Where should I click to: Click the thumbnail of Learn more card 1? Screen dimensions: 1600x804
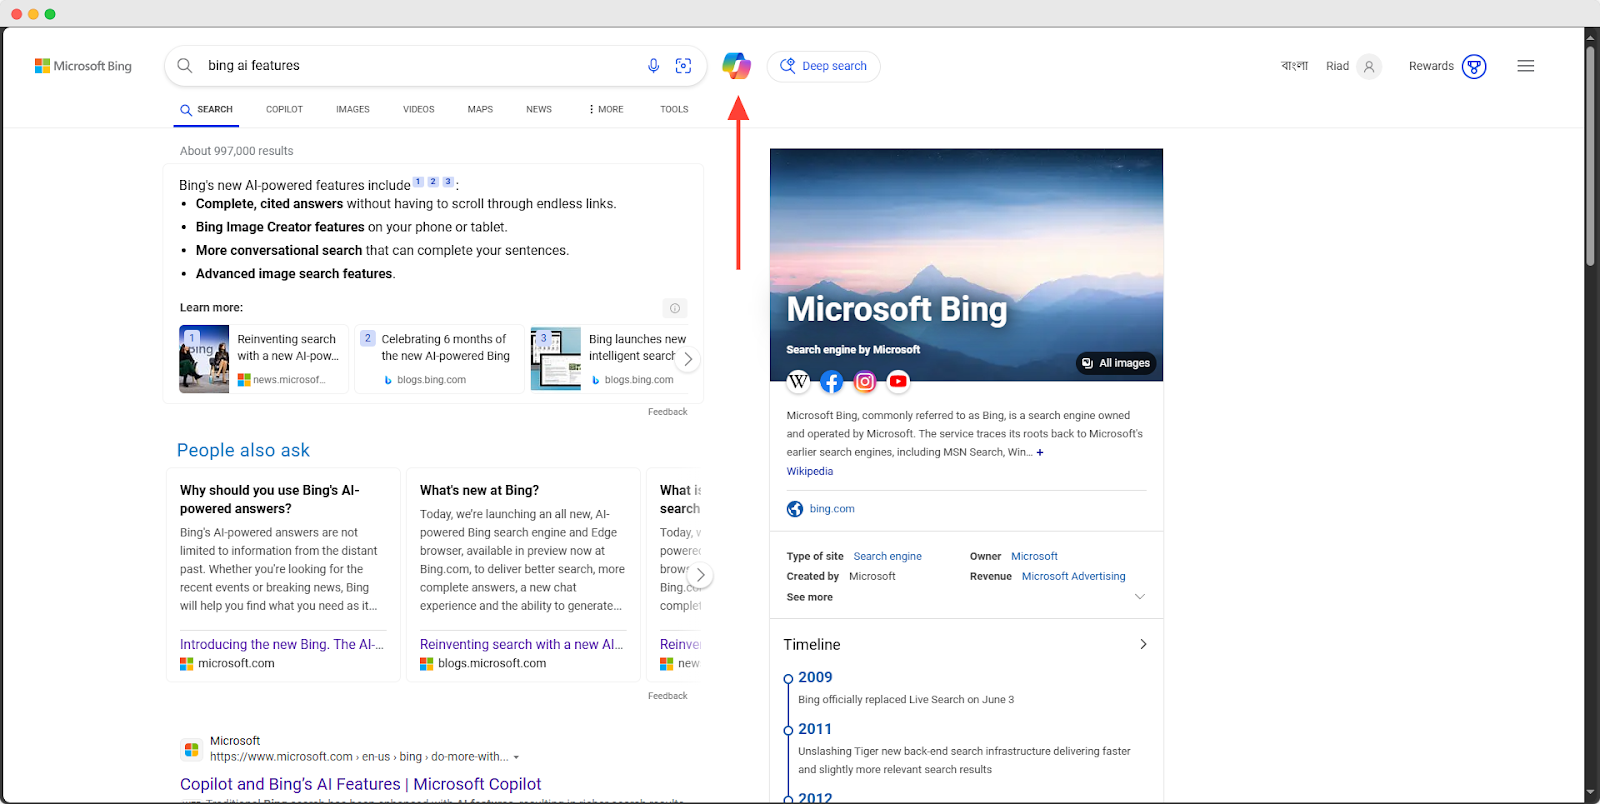tap(204, 359)
